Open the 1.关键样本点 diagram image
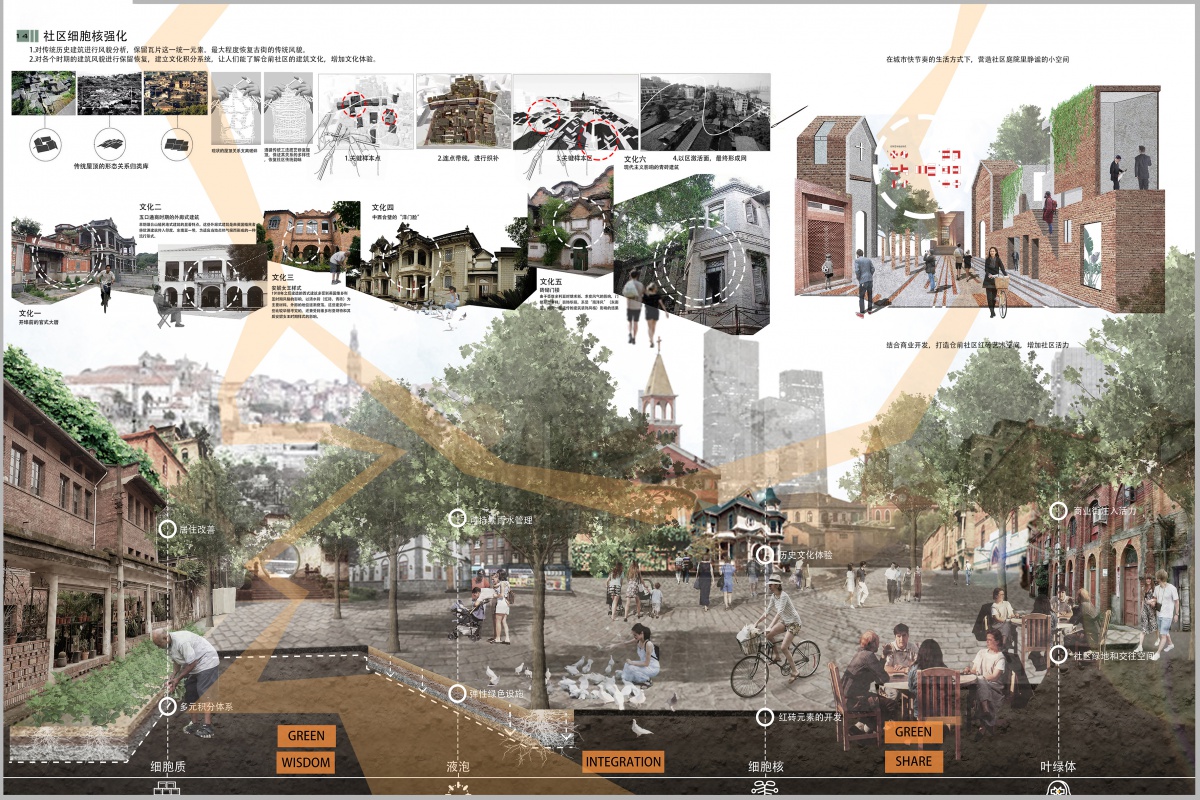Image resolution: width=1200 pixels, height=800 pixels. 364,113
